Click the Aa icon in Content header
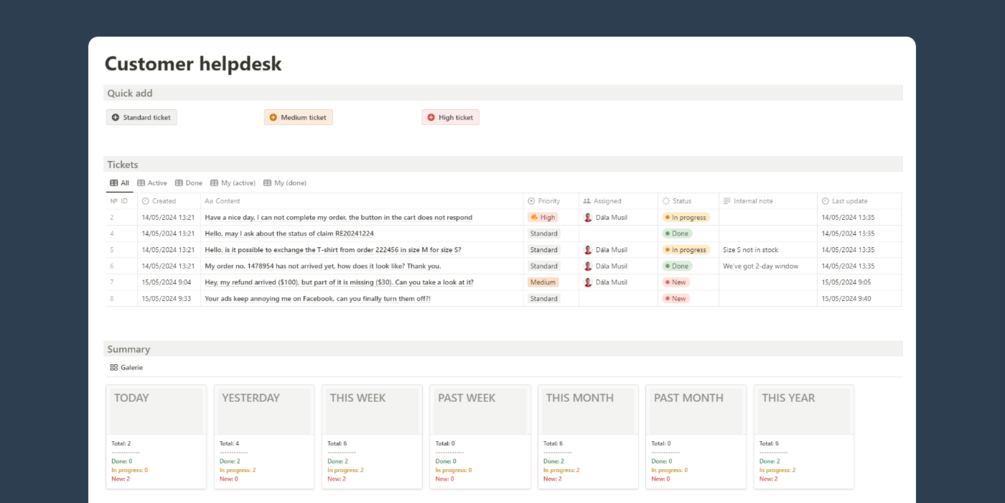The height and width of the screenshot is (503, 1005). tap(208, 201)
